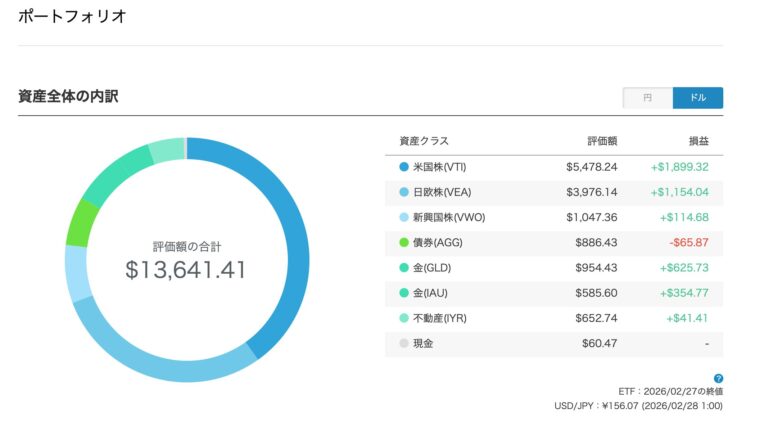Click the VTI blue legend dot
Screen dimensions: 760x435
tap(403, 167)
